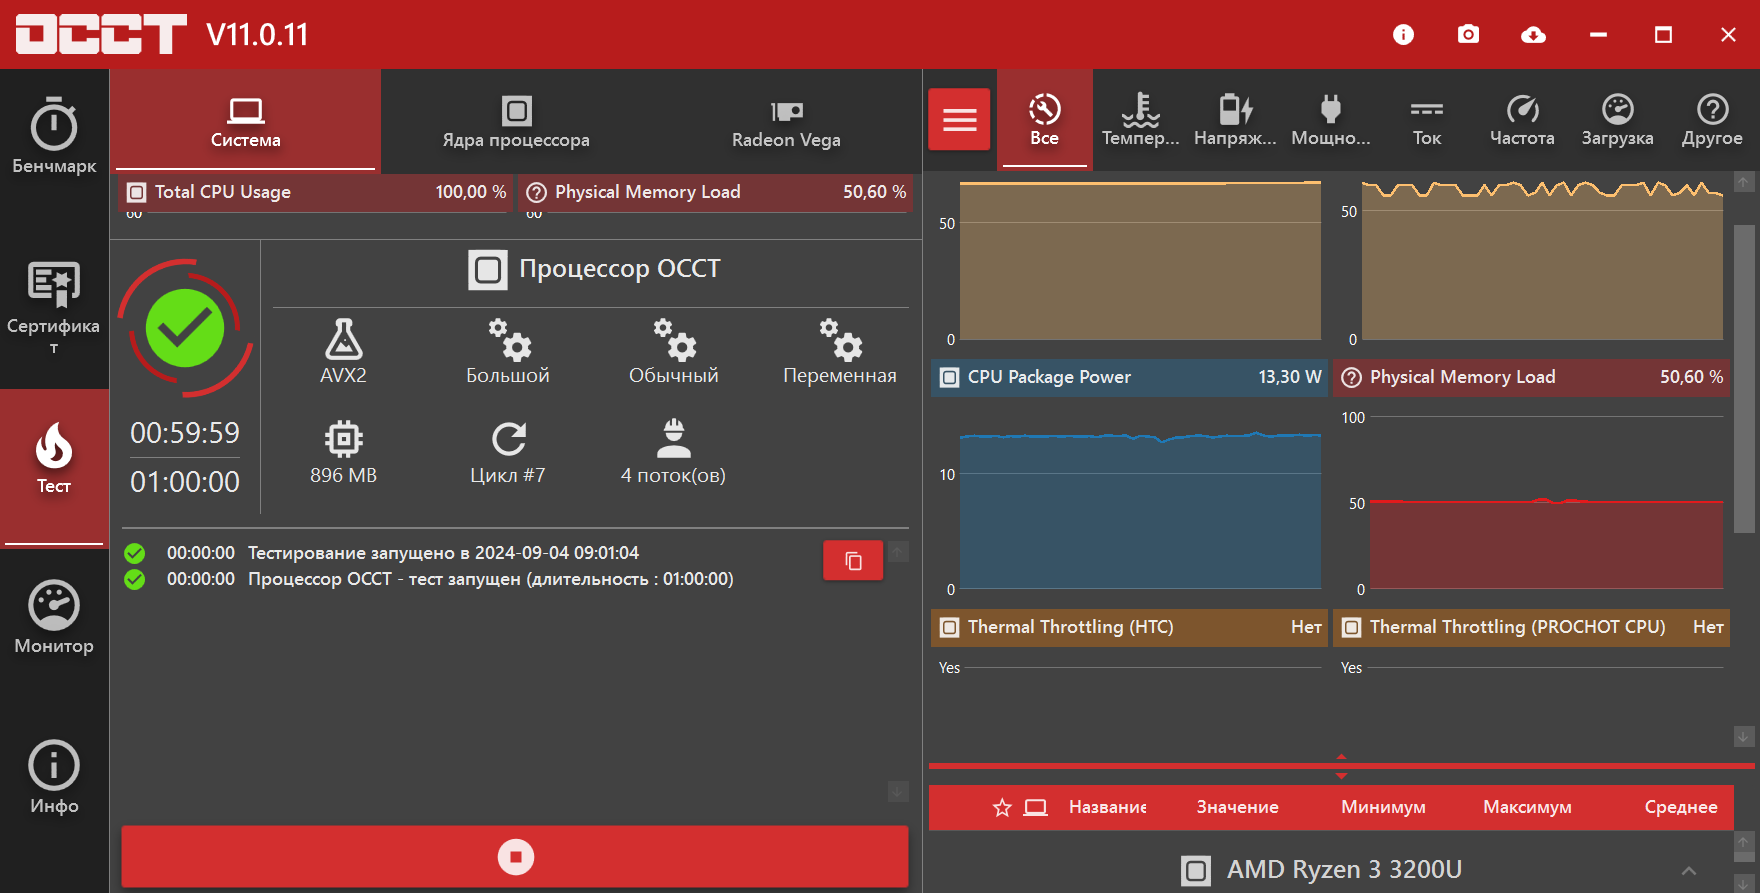Screen dimensions: 1760x893
Task: Toggle the AMD Ryzen 3 3200U checkbox
Action: (x=1196, y=870)
